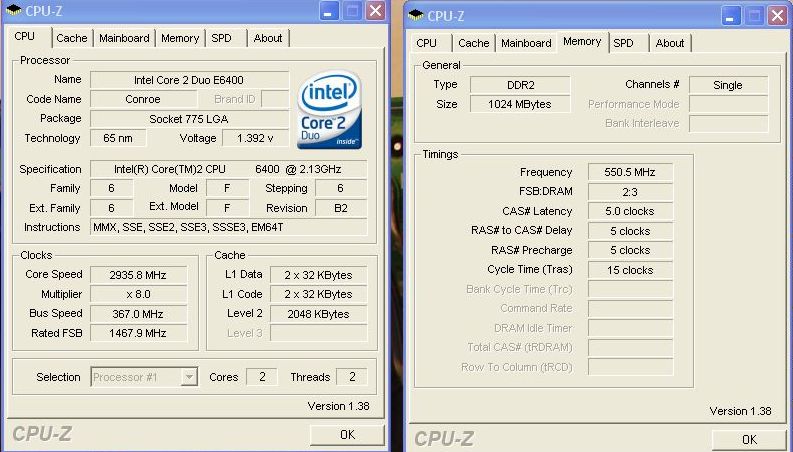Click the Bus Speed value 367.0 MHz
The image size is (793, 452).
click(138, 314)
